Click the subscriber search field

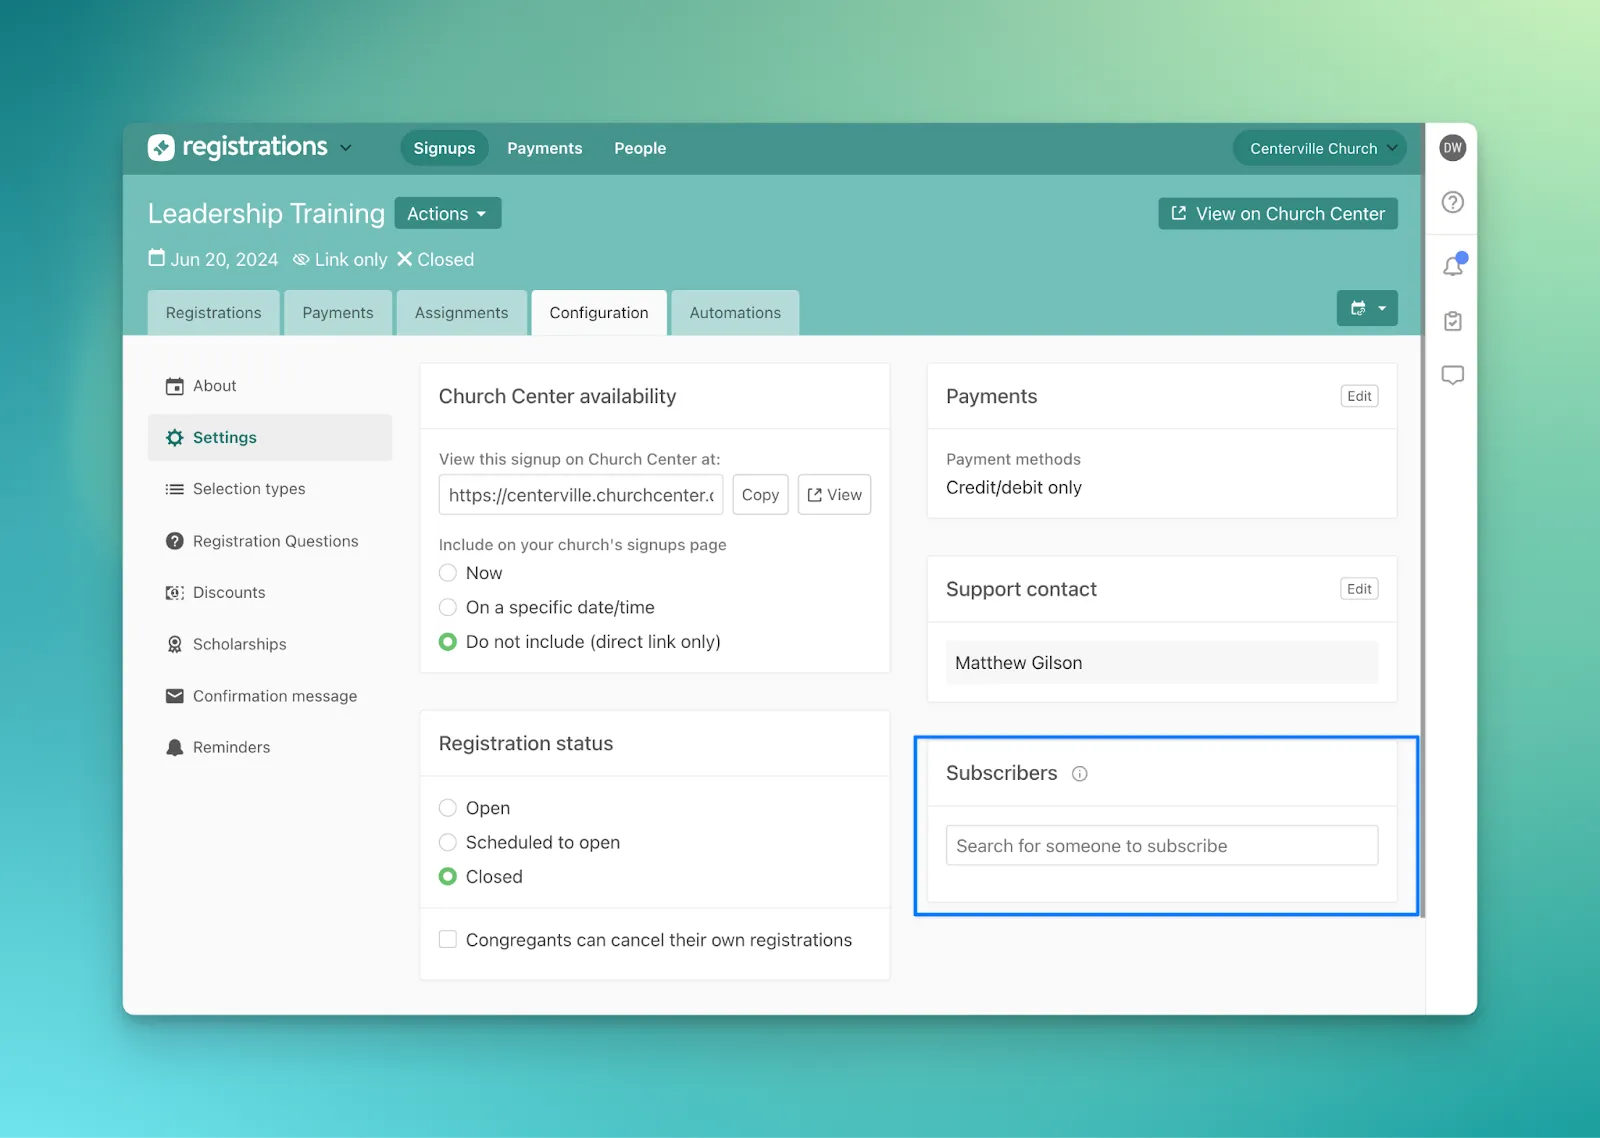[x=1161, y=846]
